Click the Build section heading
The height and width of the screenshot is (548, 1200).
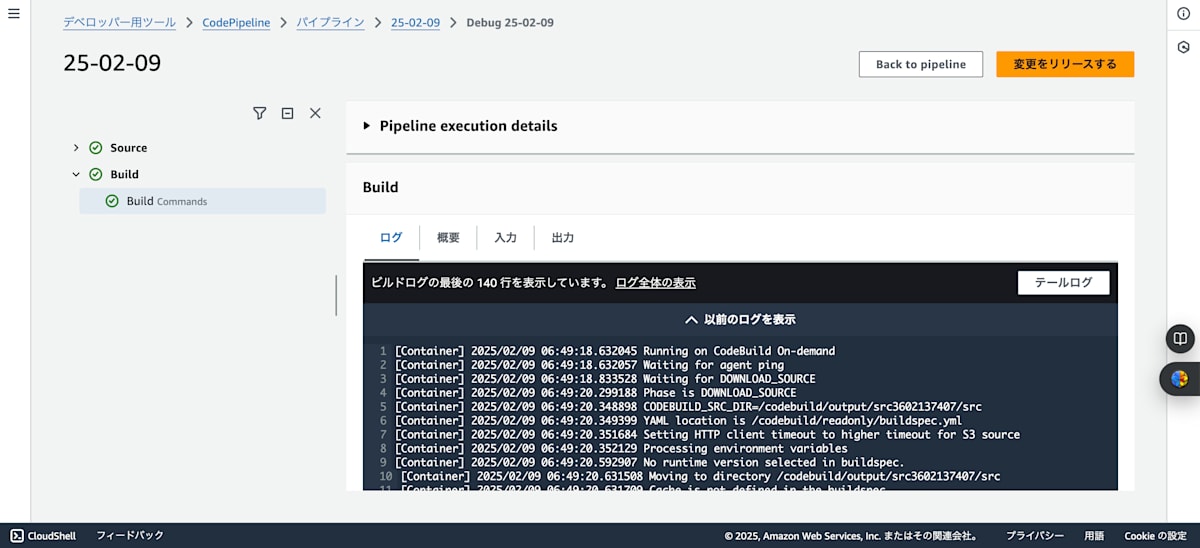[x=380, y=187]
